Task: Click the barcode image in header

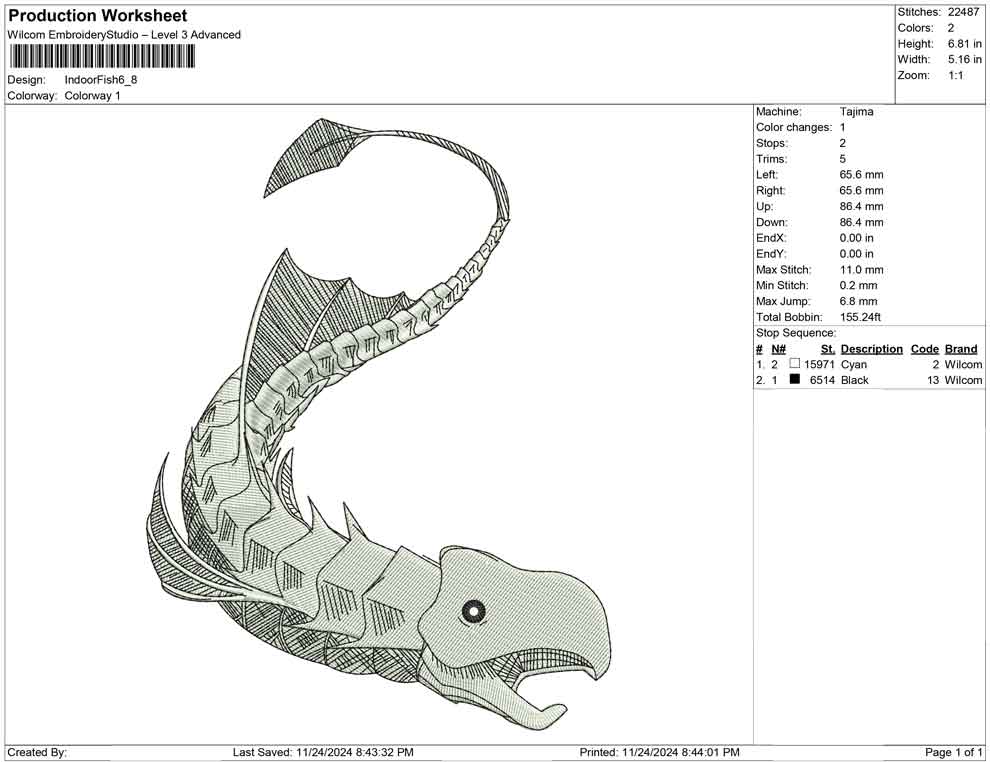Action: tap(101, 57)
